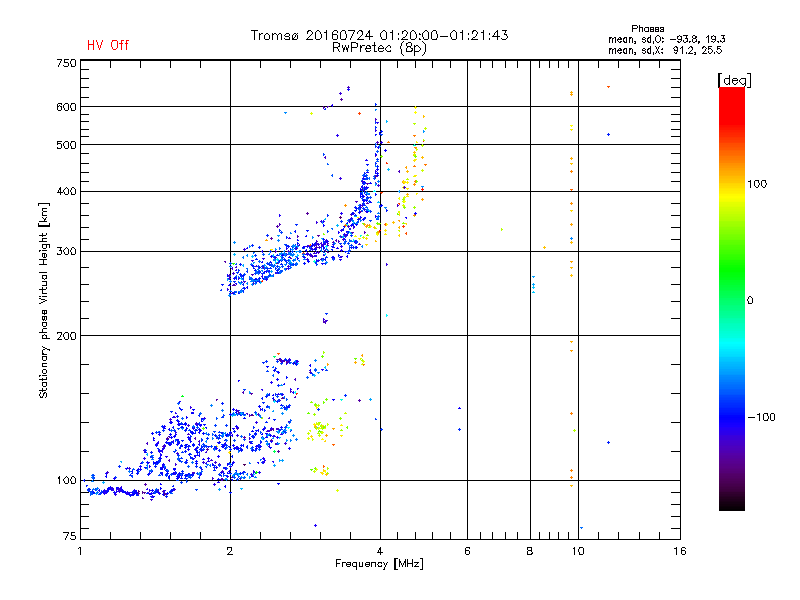The width and height of the screenshot is (800, 600).
Task: Click the 300 tick label on height axis
Action: coord(66,251)
